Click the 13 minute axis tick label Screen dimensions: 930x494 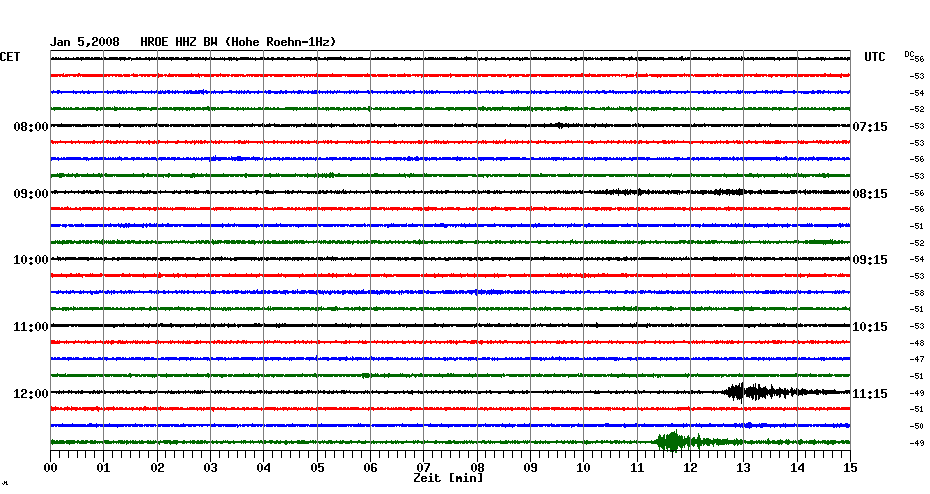[x=744, y=468]
